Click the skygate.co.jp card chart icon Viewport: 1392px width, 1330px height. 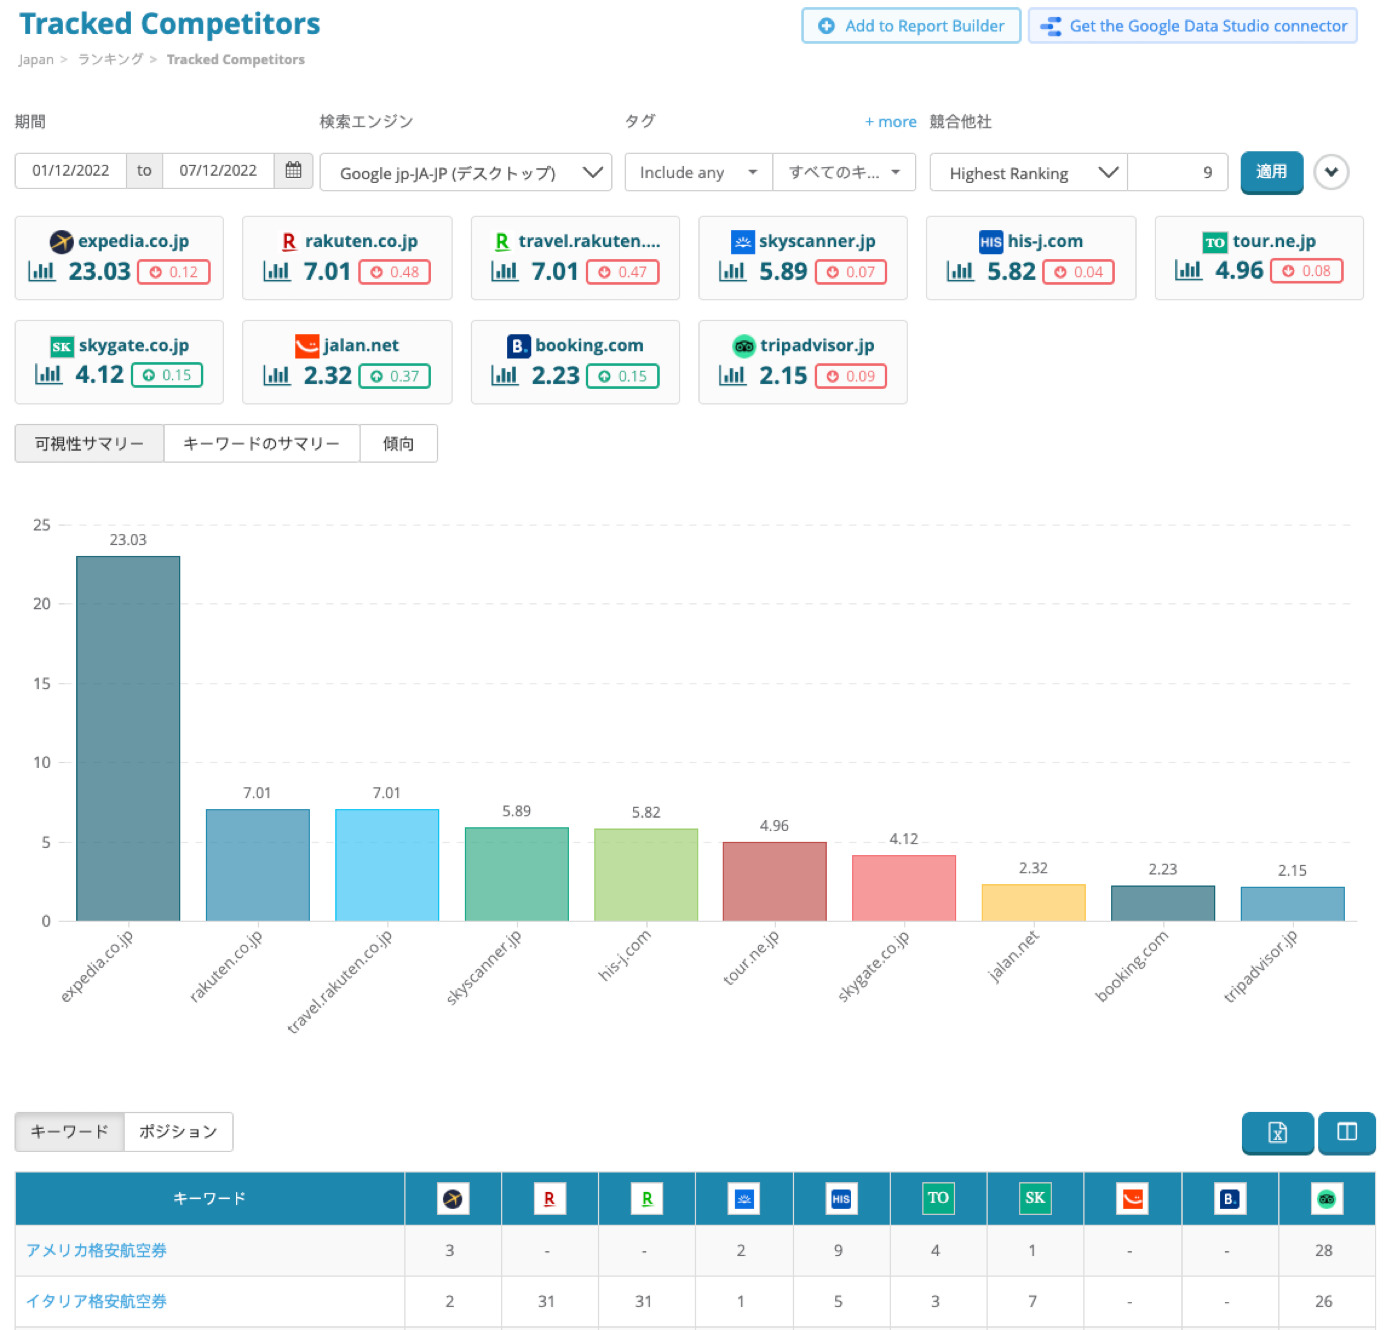coord(49,374)
